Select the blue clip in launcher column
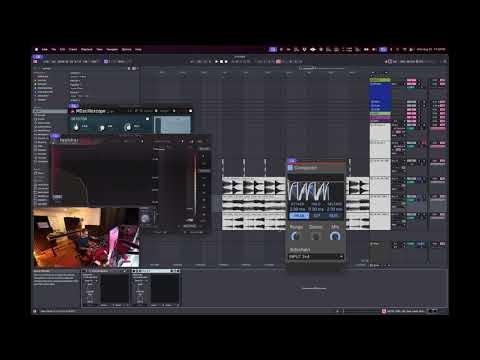The height and width of the screenshot is (360, 480). tap(380, 97)
